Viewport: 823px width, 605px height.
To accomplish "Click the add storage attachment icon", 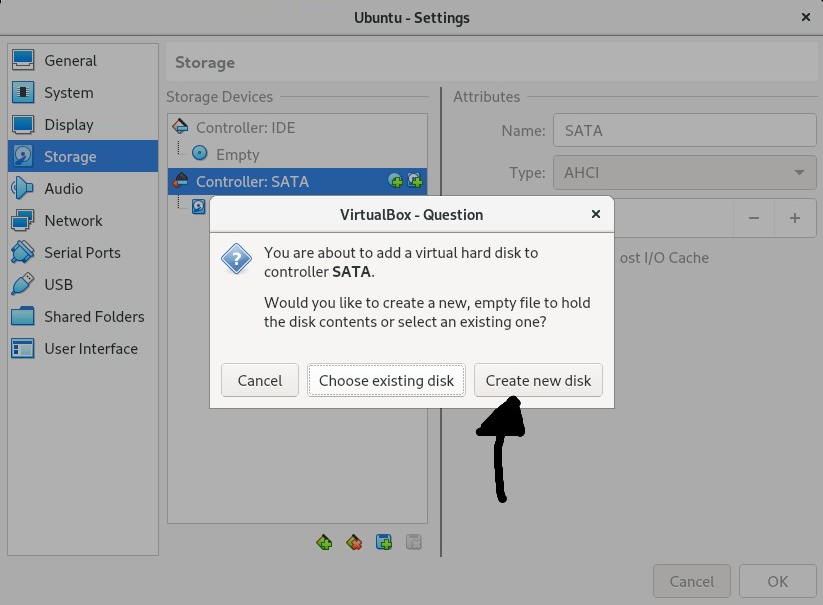I will point(384,542).
